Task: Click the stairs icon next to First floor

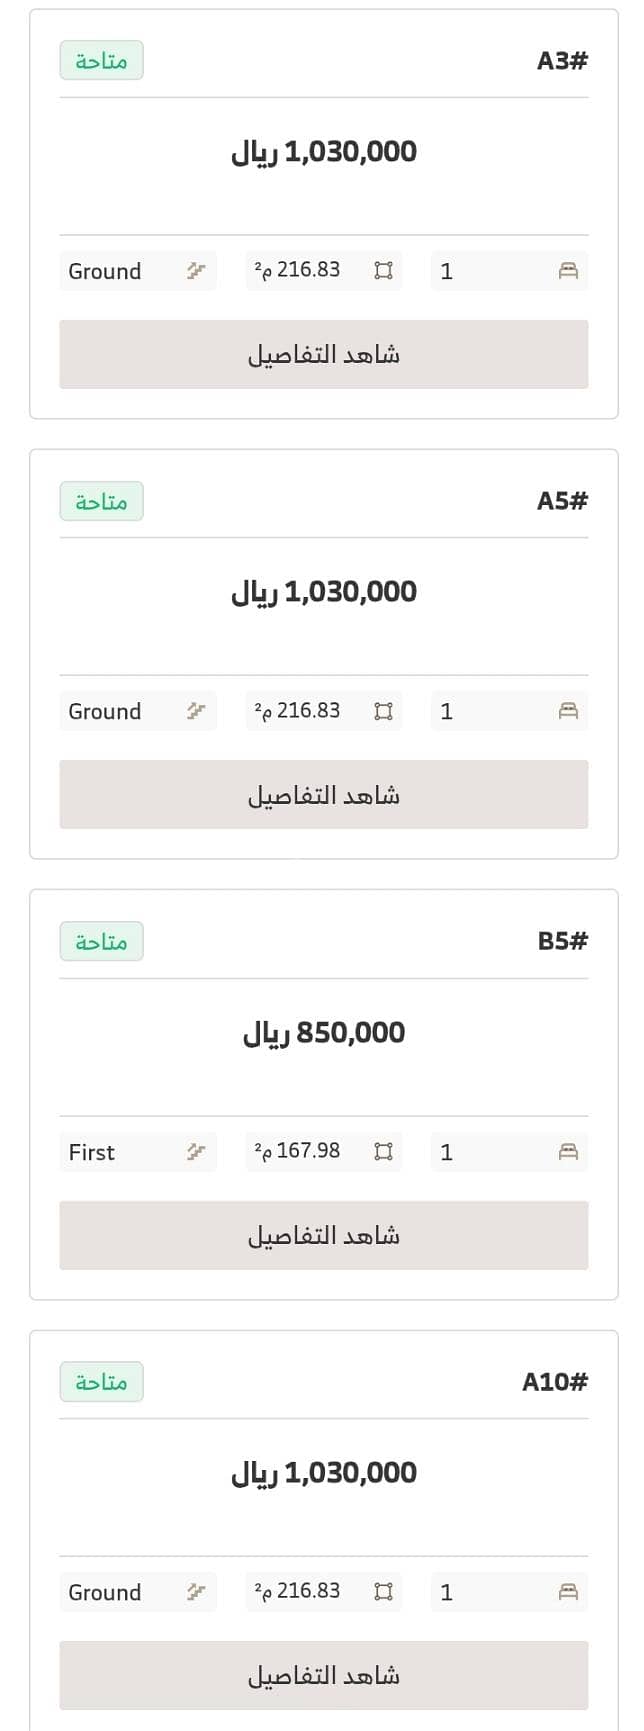Action: [x=196, y=1152]
